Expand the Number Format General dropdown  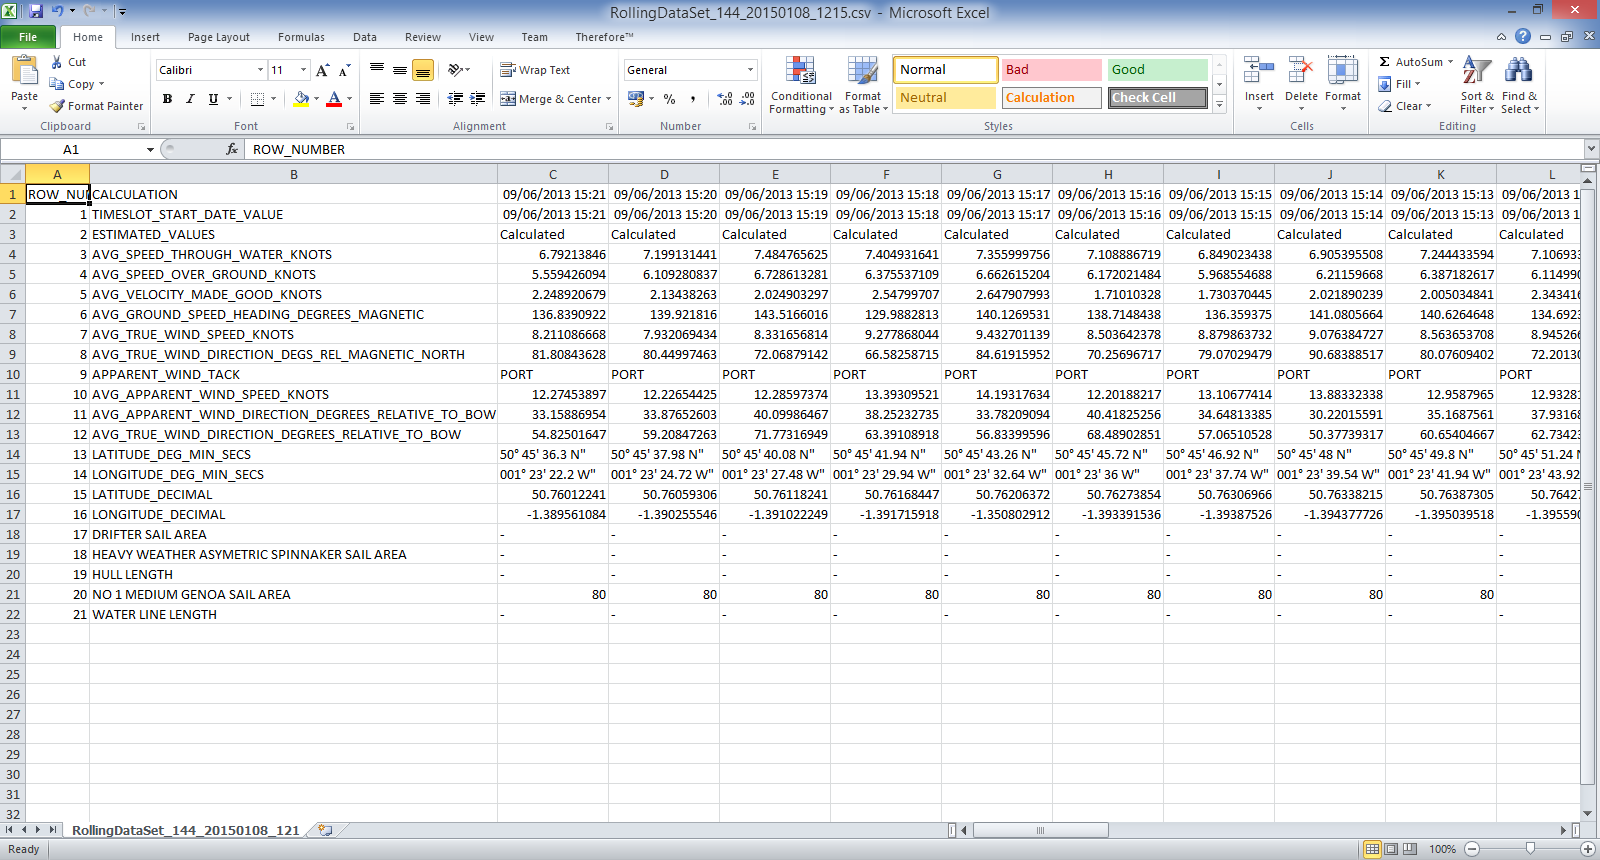tap(750, 70)
